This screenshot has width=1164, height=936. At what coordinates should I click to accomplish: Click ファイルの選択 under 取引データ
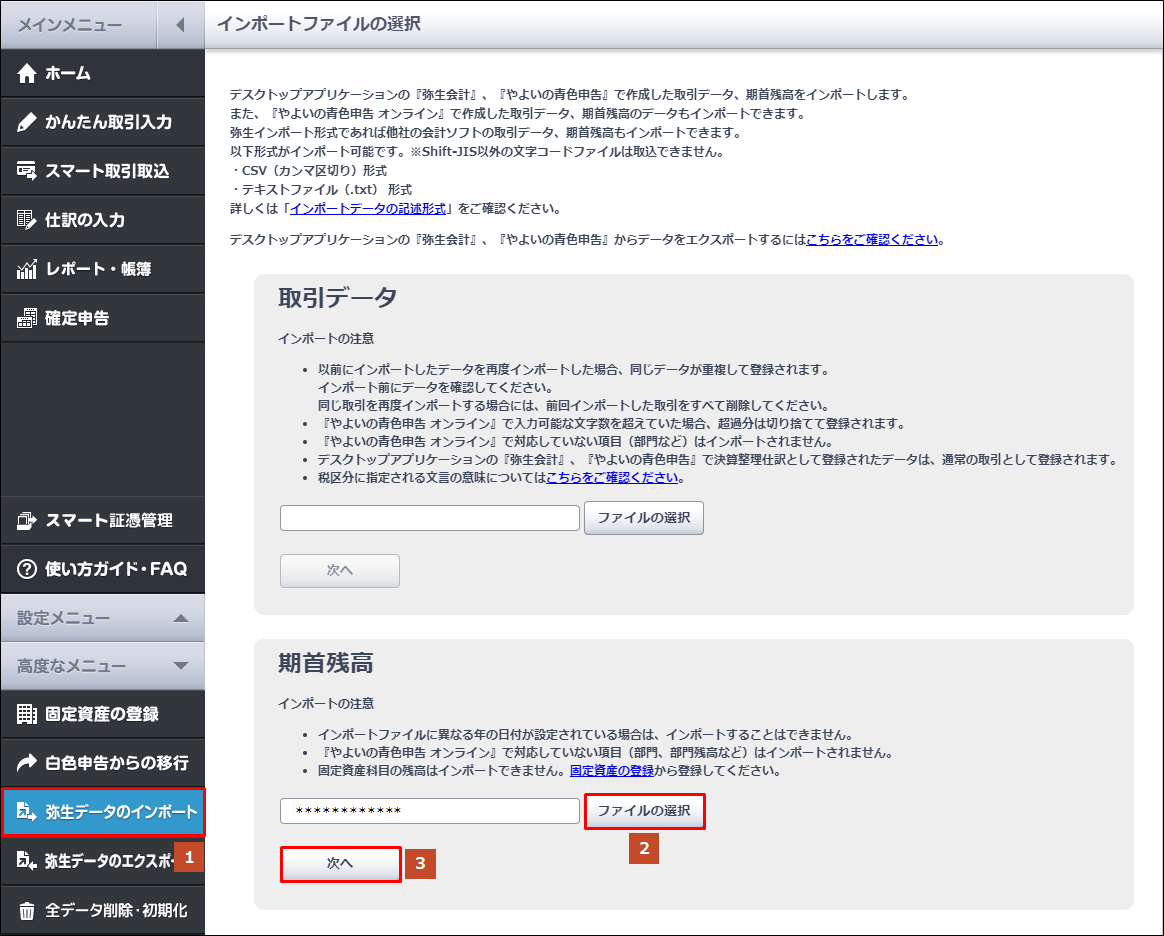[x=644, y=518]
